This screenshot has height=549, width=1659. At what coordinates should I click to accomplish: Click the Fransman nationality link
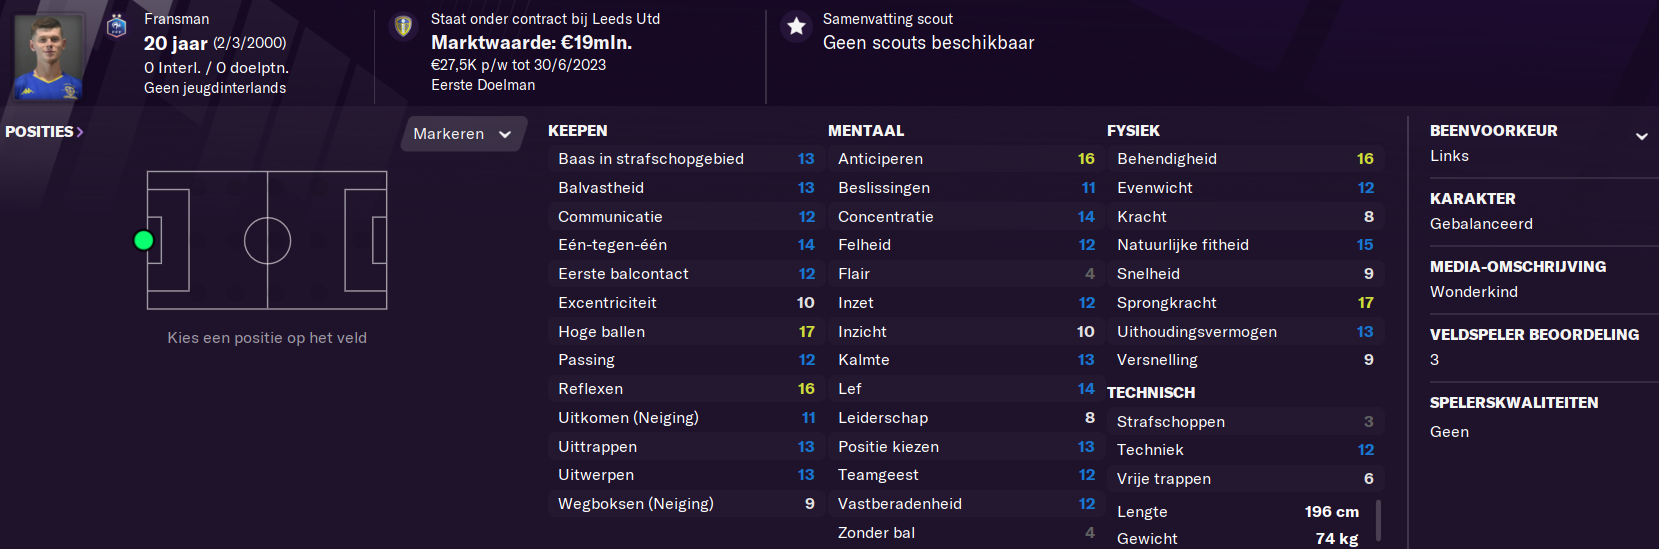point(176,19)
